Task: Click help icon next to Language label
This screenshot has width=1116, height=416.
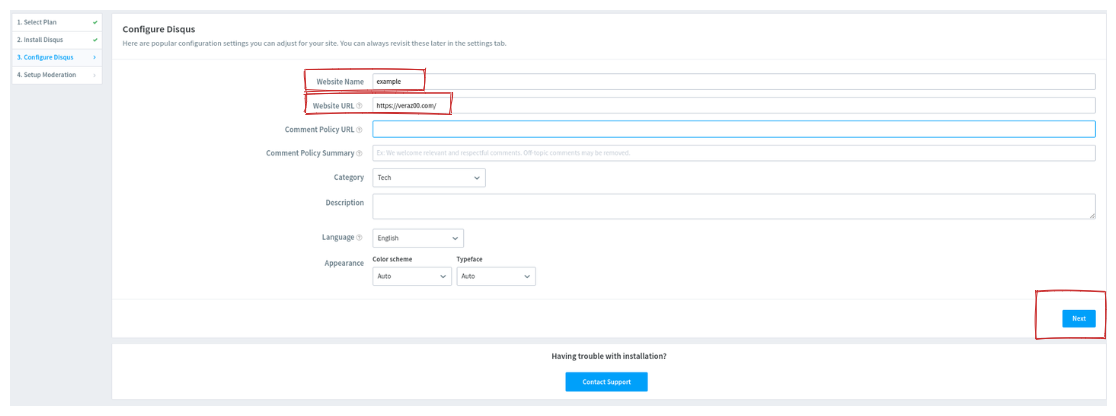Action: 359,238
